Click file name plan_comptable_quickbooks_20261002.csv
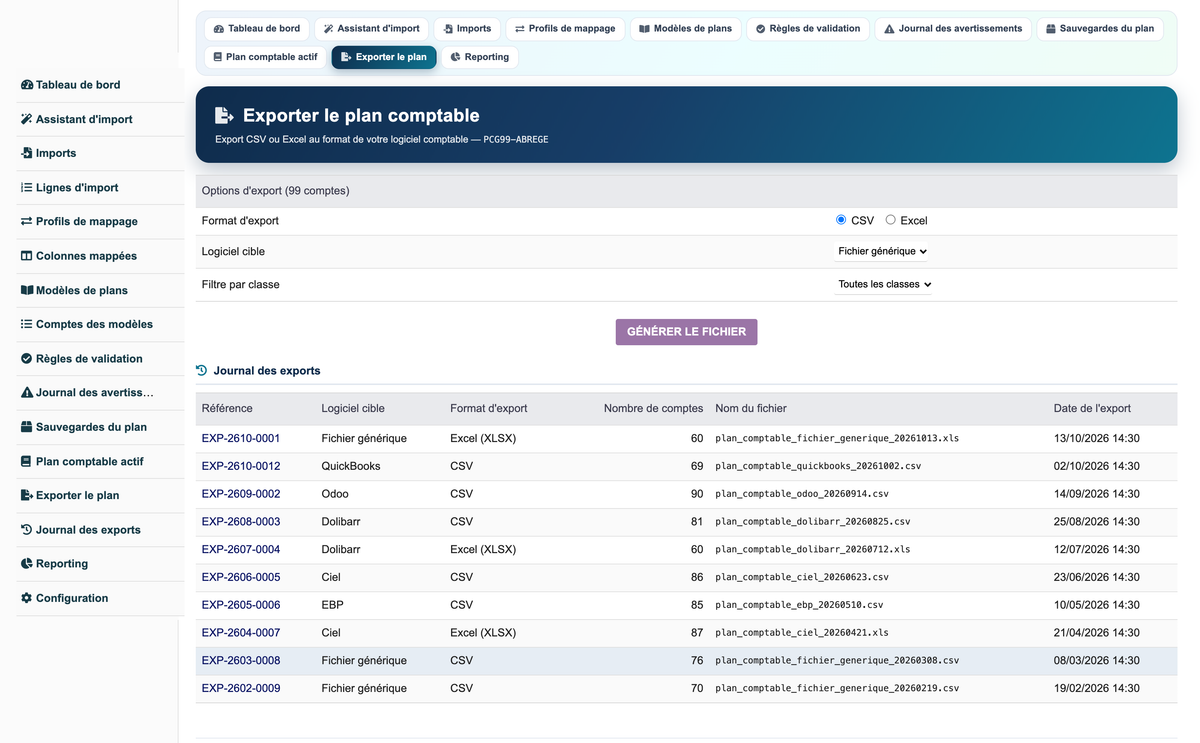This screenshot has height=743, width=1200. (818, 466)
